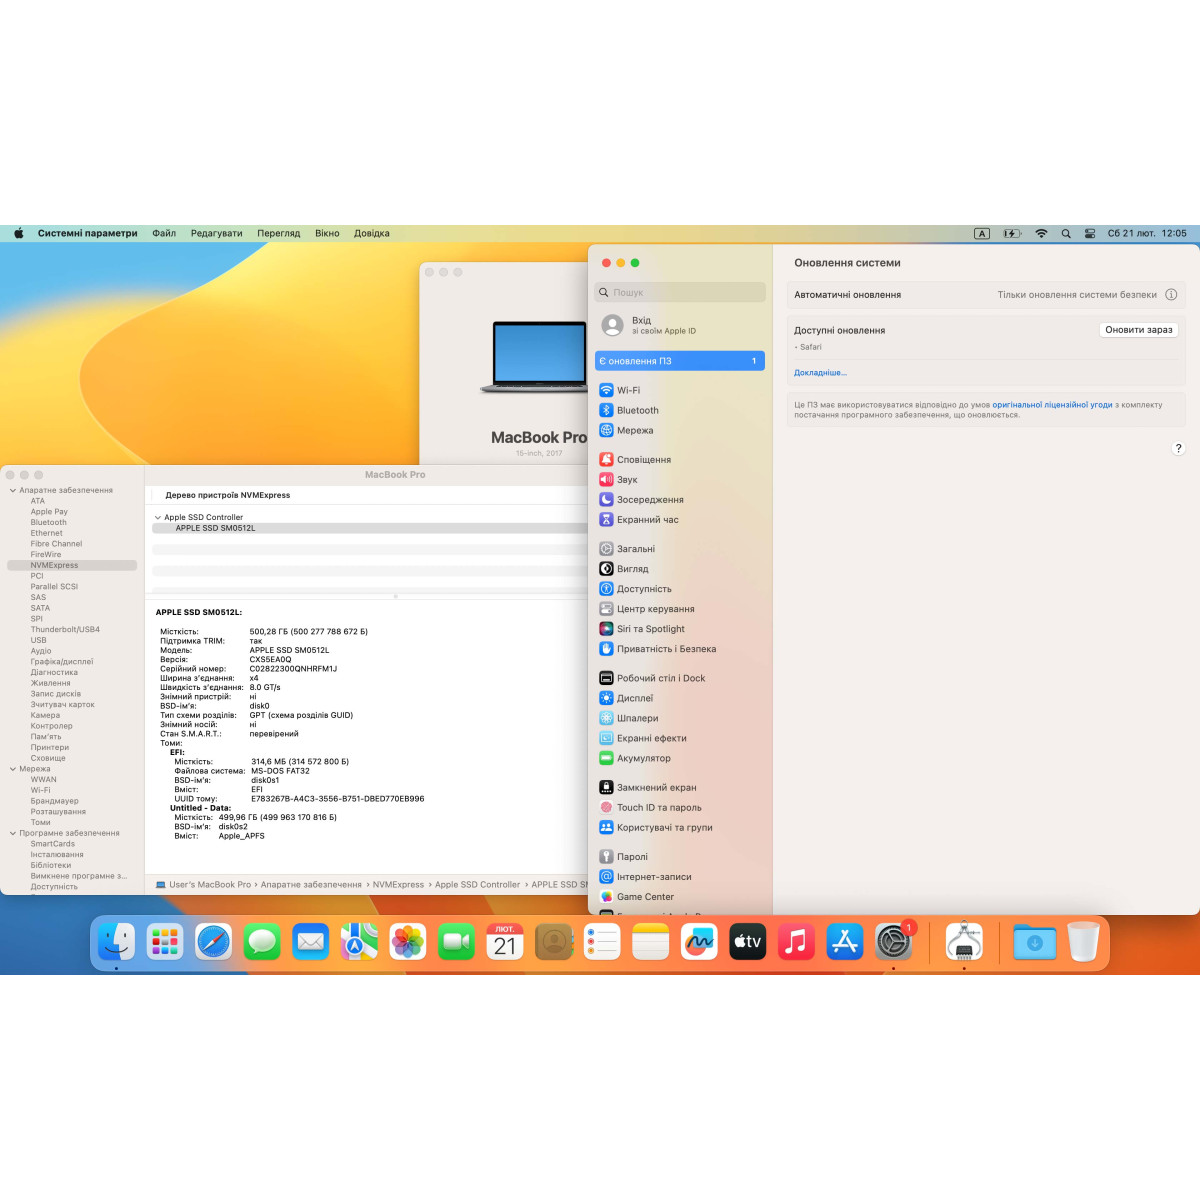Launch Safari from the Dock

213,942
